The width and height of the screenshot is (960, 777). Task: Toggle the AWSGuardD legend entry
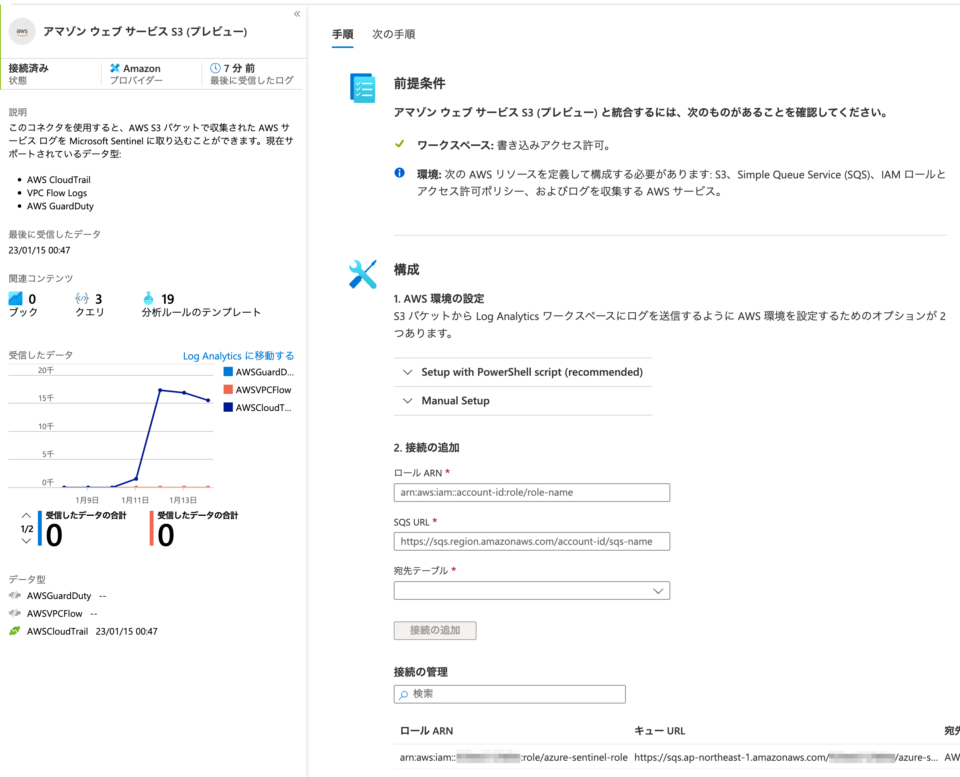point(253,371)
